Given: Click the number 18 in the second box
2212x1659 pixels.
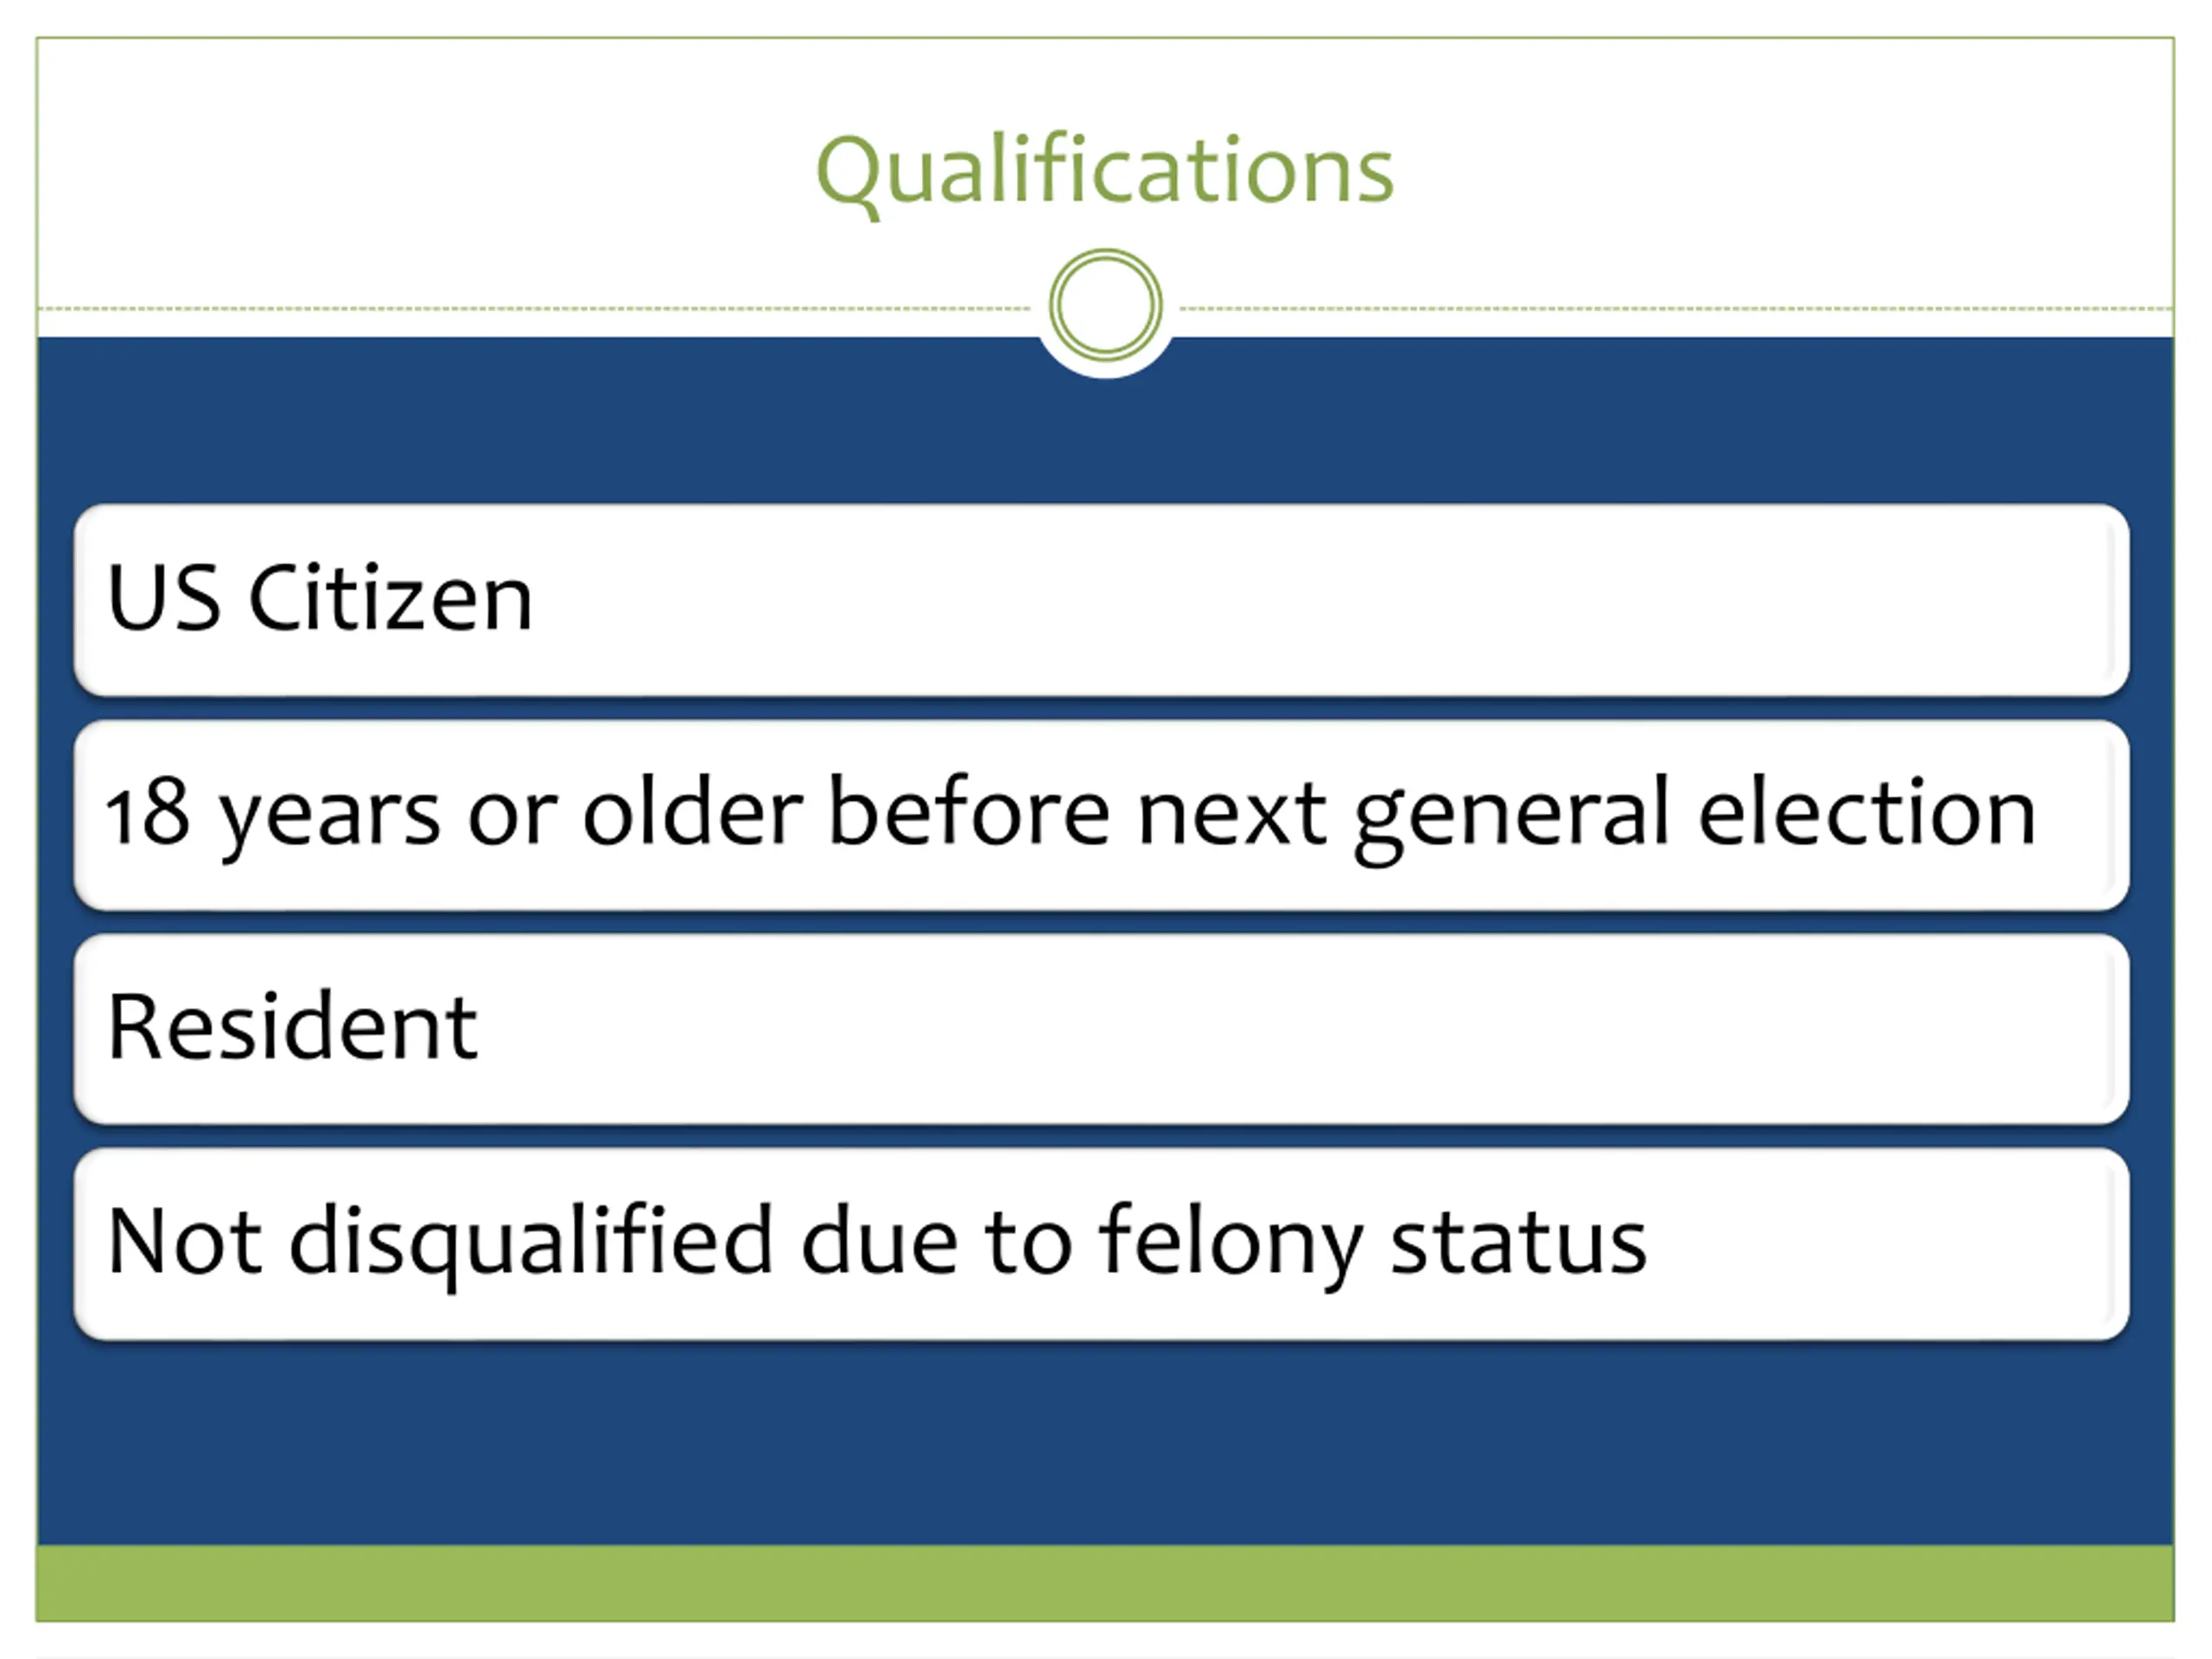Looking at the screenshot, I should (148, 814).
